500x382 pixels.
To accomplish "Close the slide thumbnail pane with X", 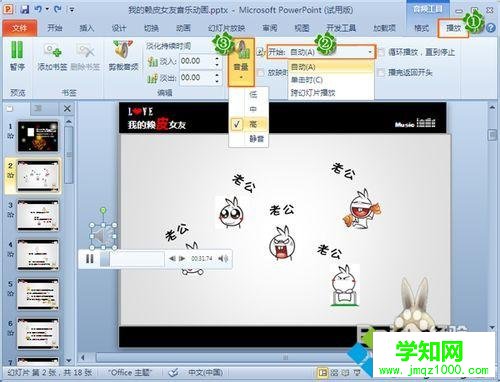I will click(67, 108).
